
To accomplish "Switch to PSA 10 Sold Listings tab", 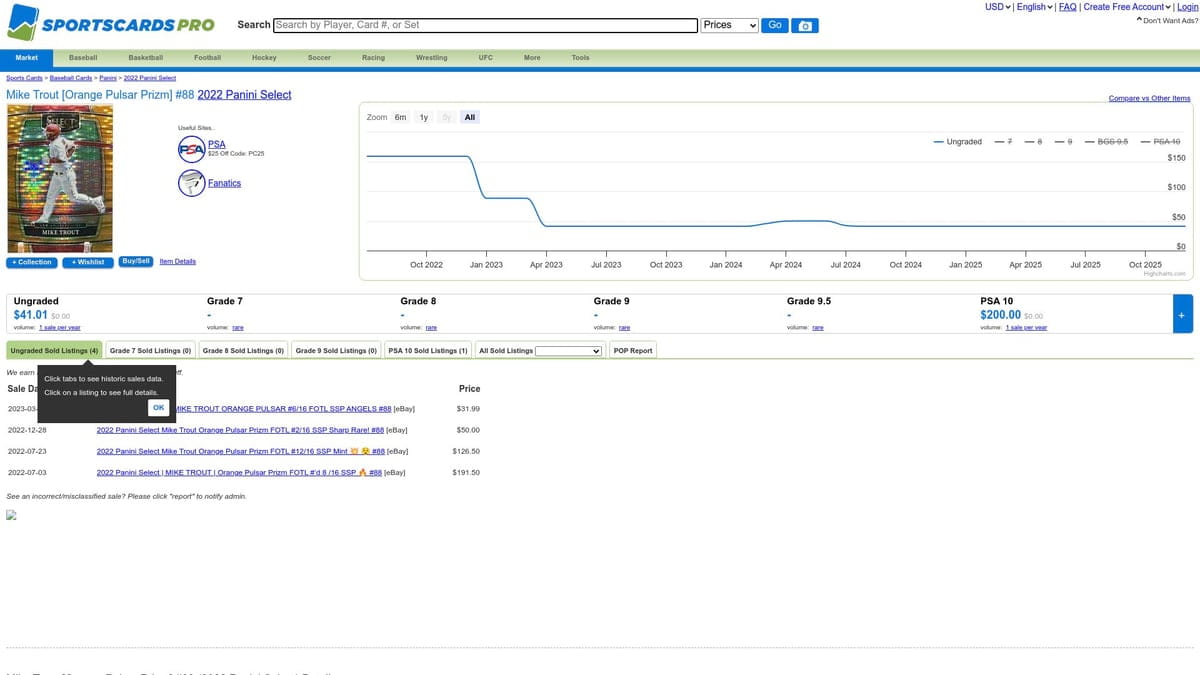I will (427, 351).
